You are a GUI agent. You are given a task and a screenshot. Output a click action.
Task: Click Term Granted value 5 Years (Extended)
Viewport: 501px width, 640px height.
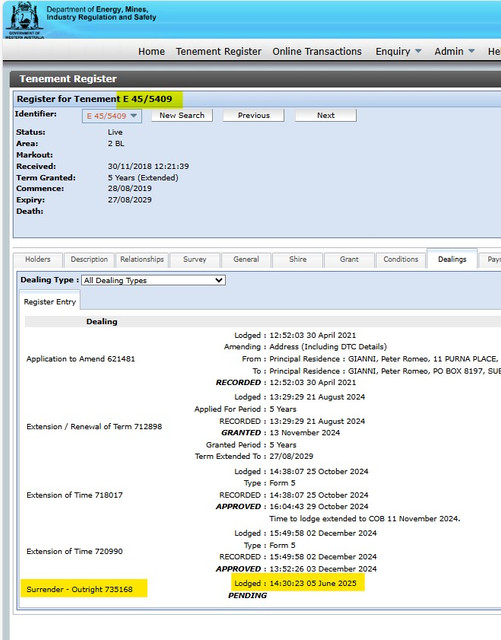143,178
